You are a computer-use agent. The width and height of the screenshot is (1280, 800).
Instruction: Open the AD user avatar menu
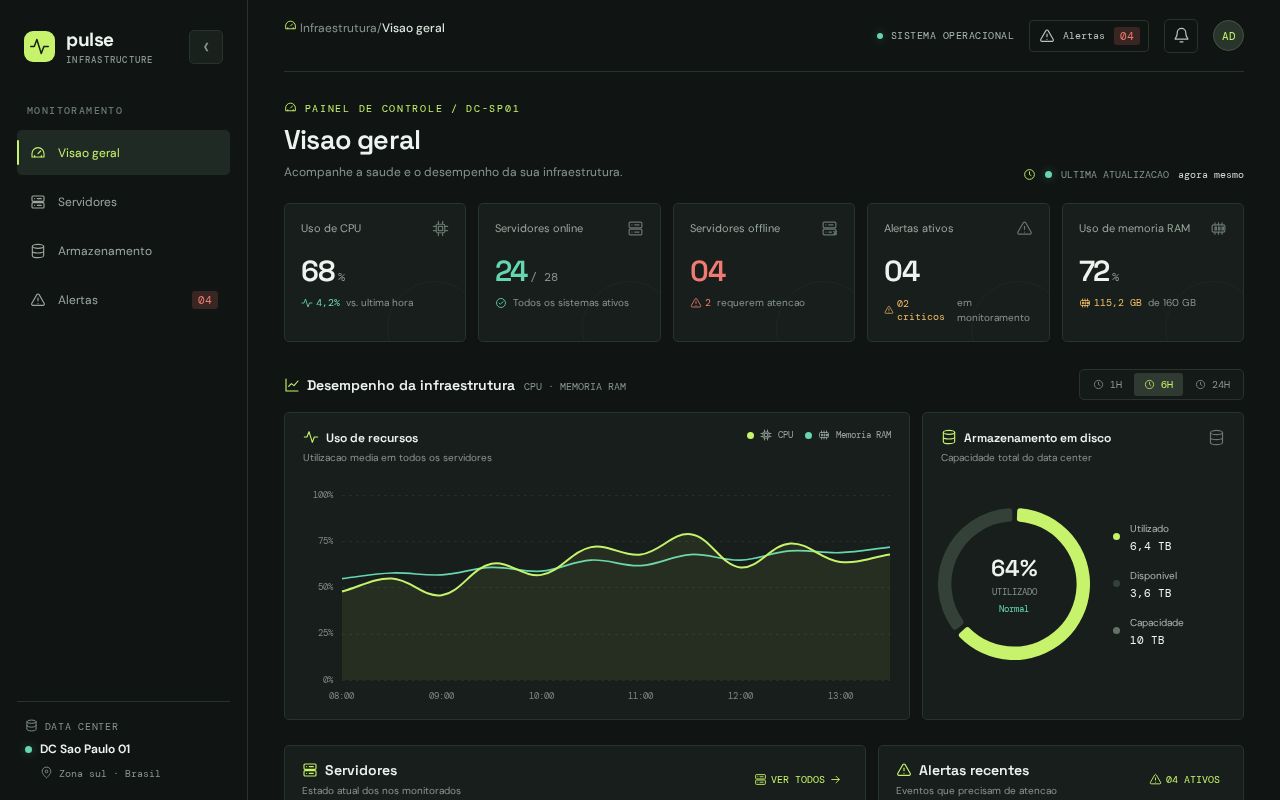tap(1228, 36)
